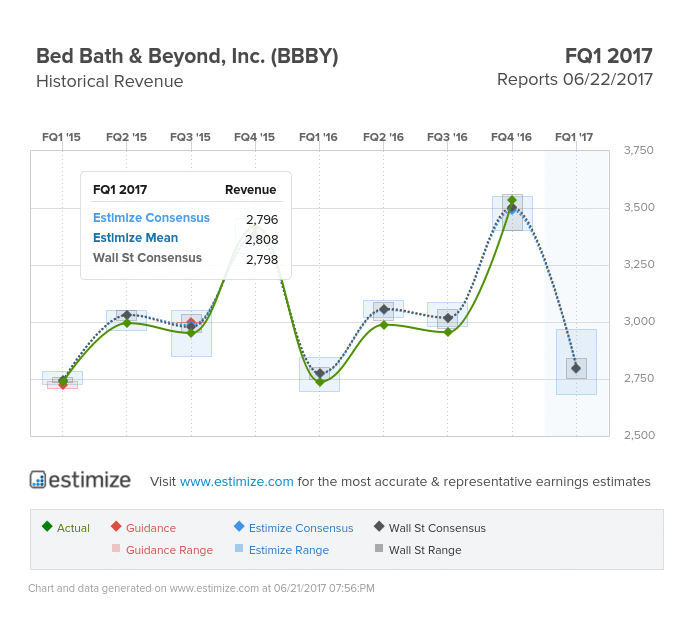Click the Estimize Mean tooltip row
The height and width of the screenshot is (620, 685).
point(186,239)
